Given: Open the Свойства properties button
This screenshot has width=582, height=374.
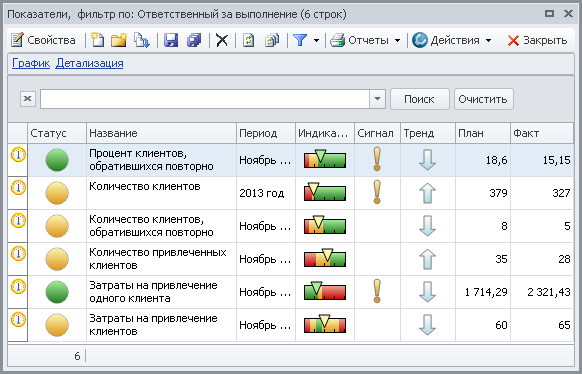Looking at the screenshot, I should (x=43, y=40).
